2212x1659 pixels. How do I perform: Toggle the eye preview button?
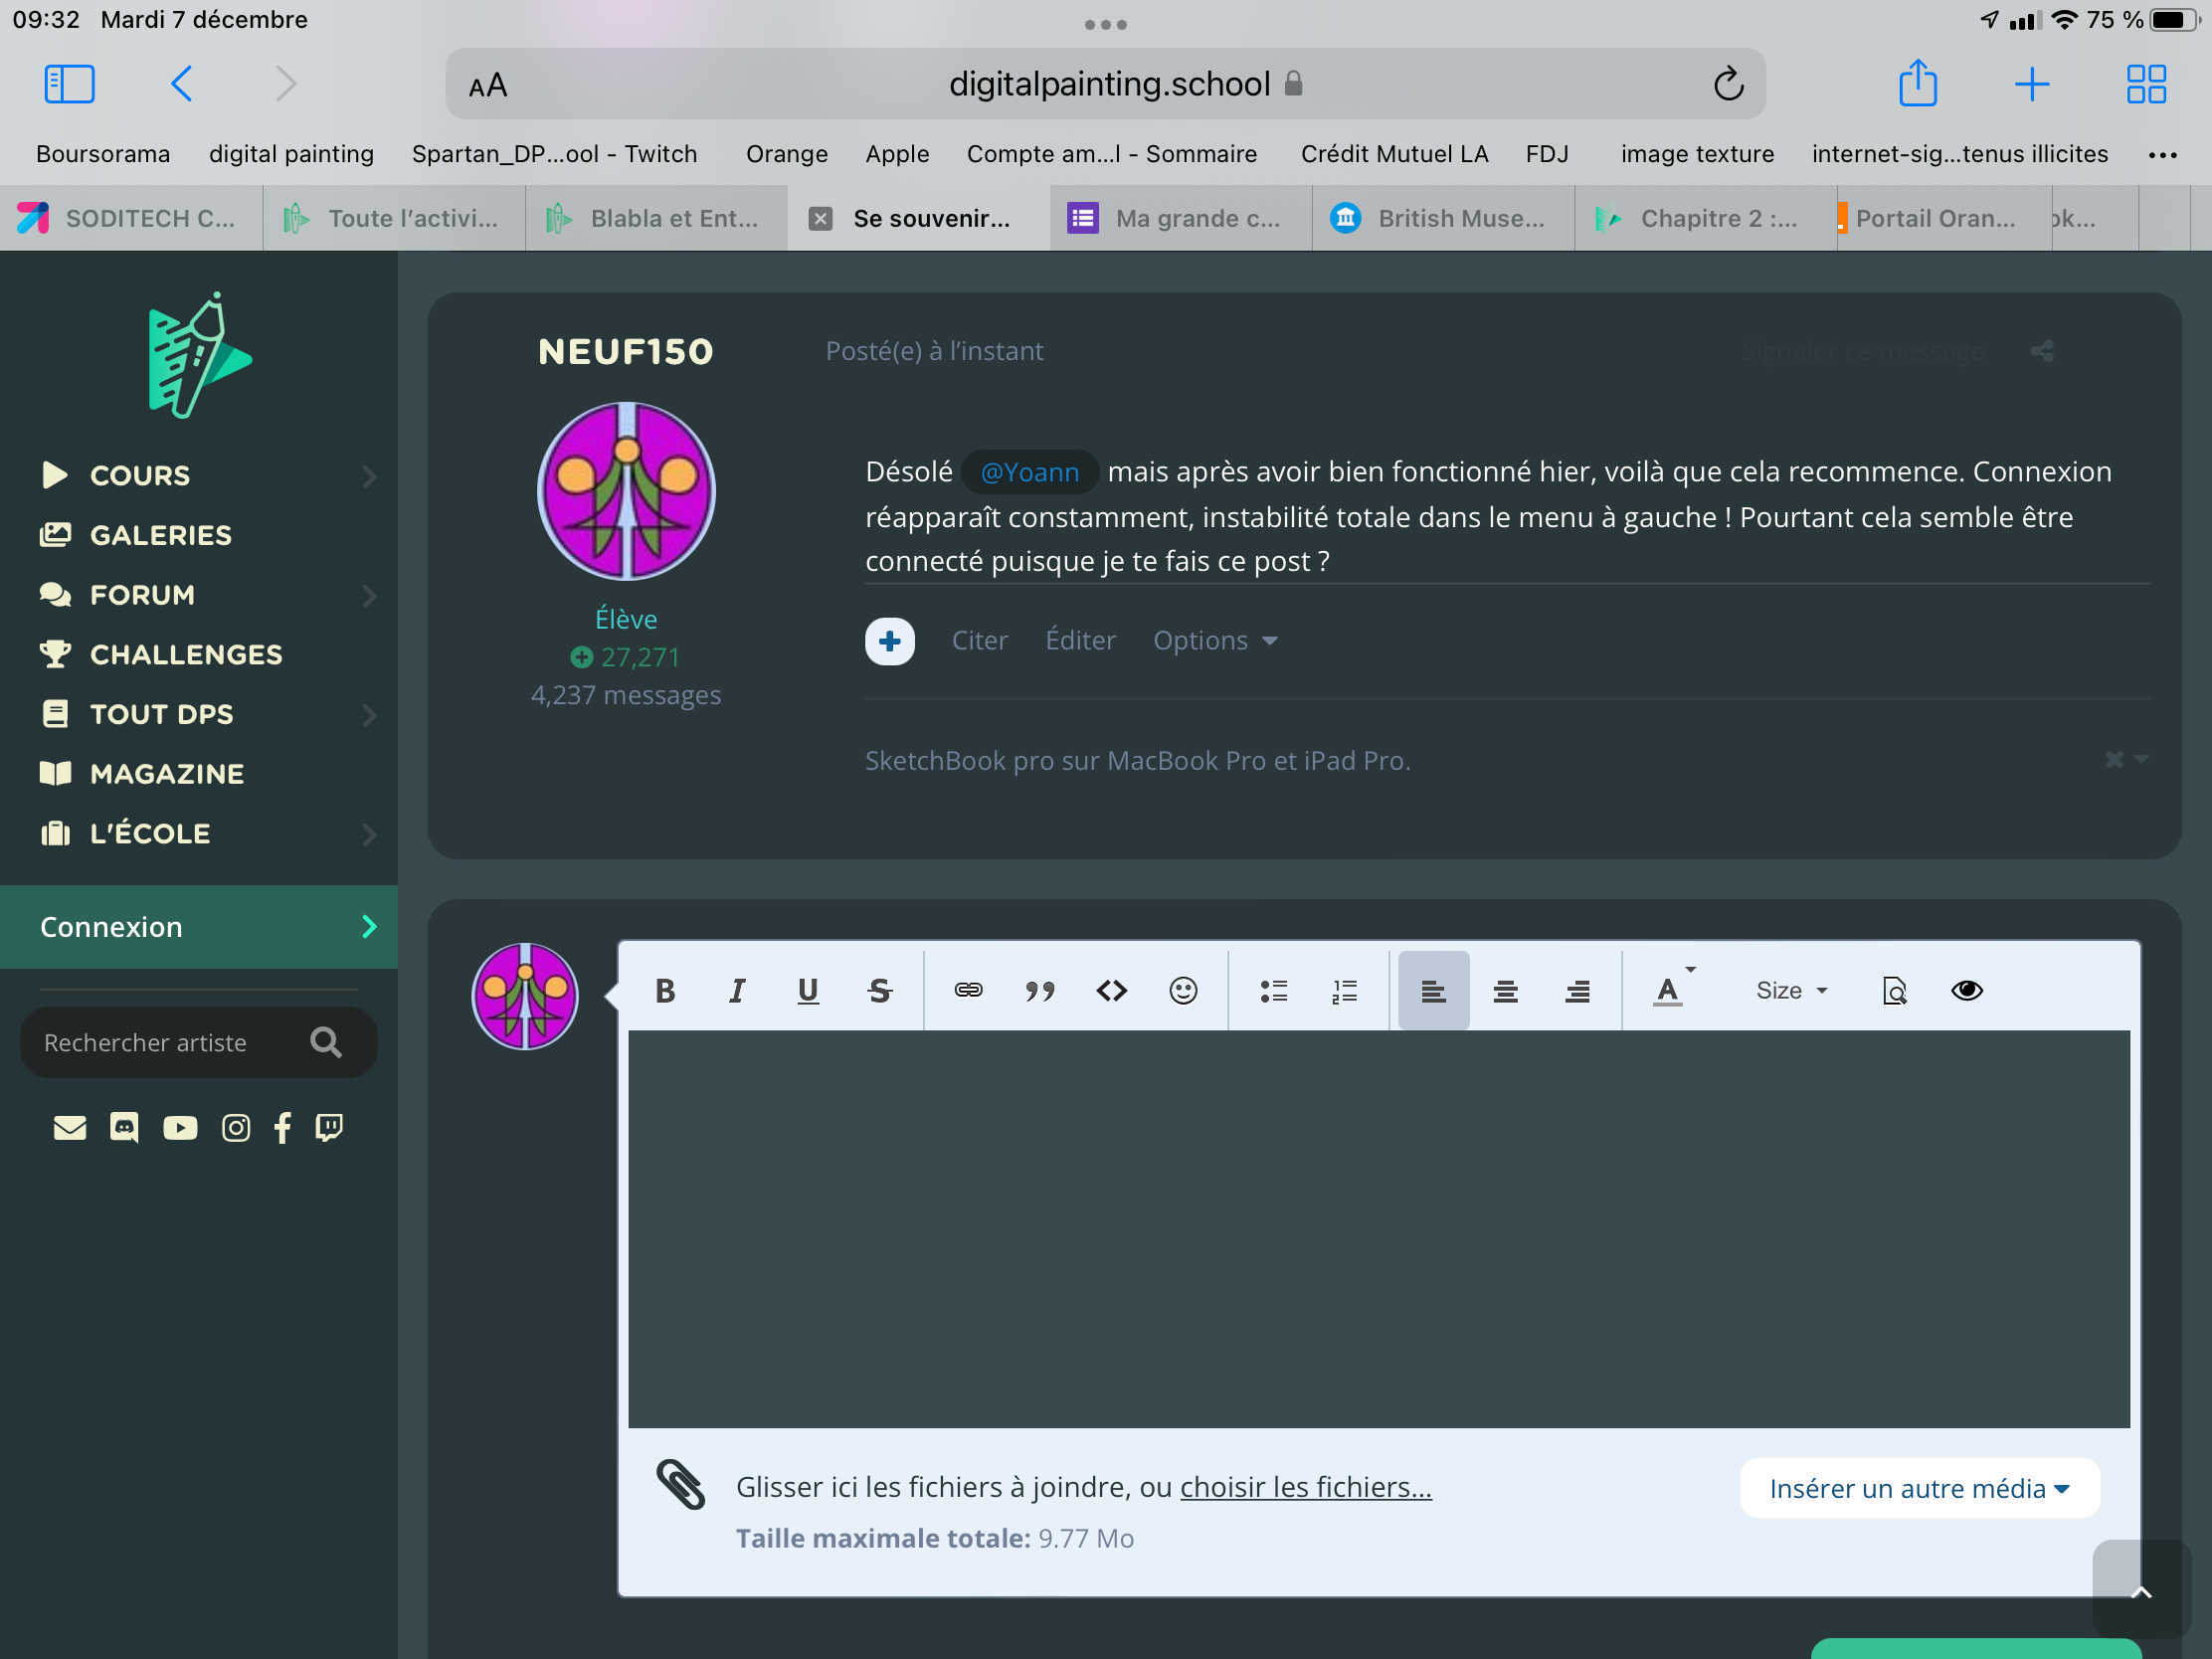(x=1967, y=990)
